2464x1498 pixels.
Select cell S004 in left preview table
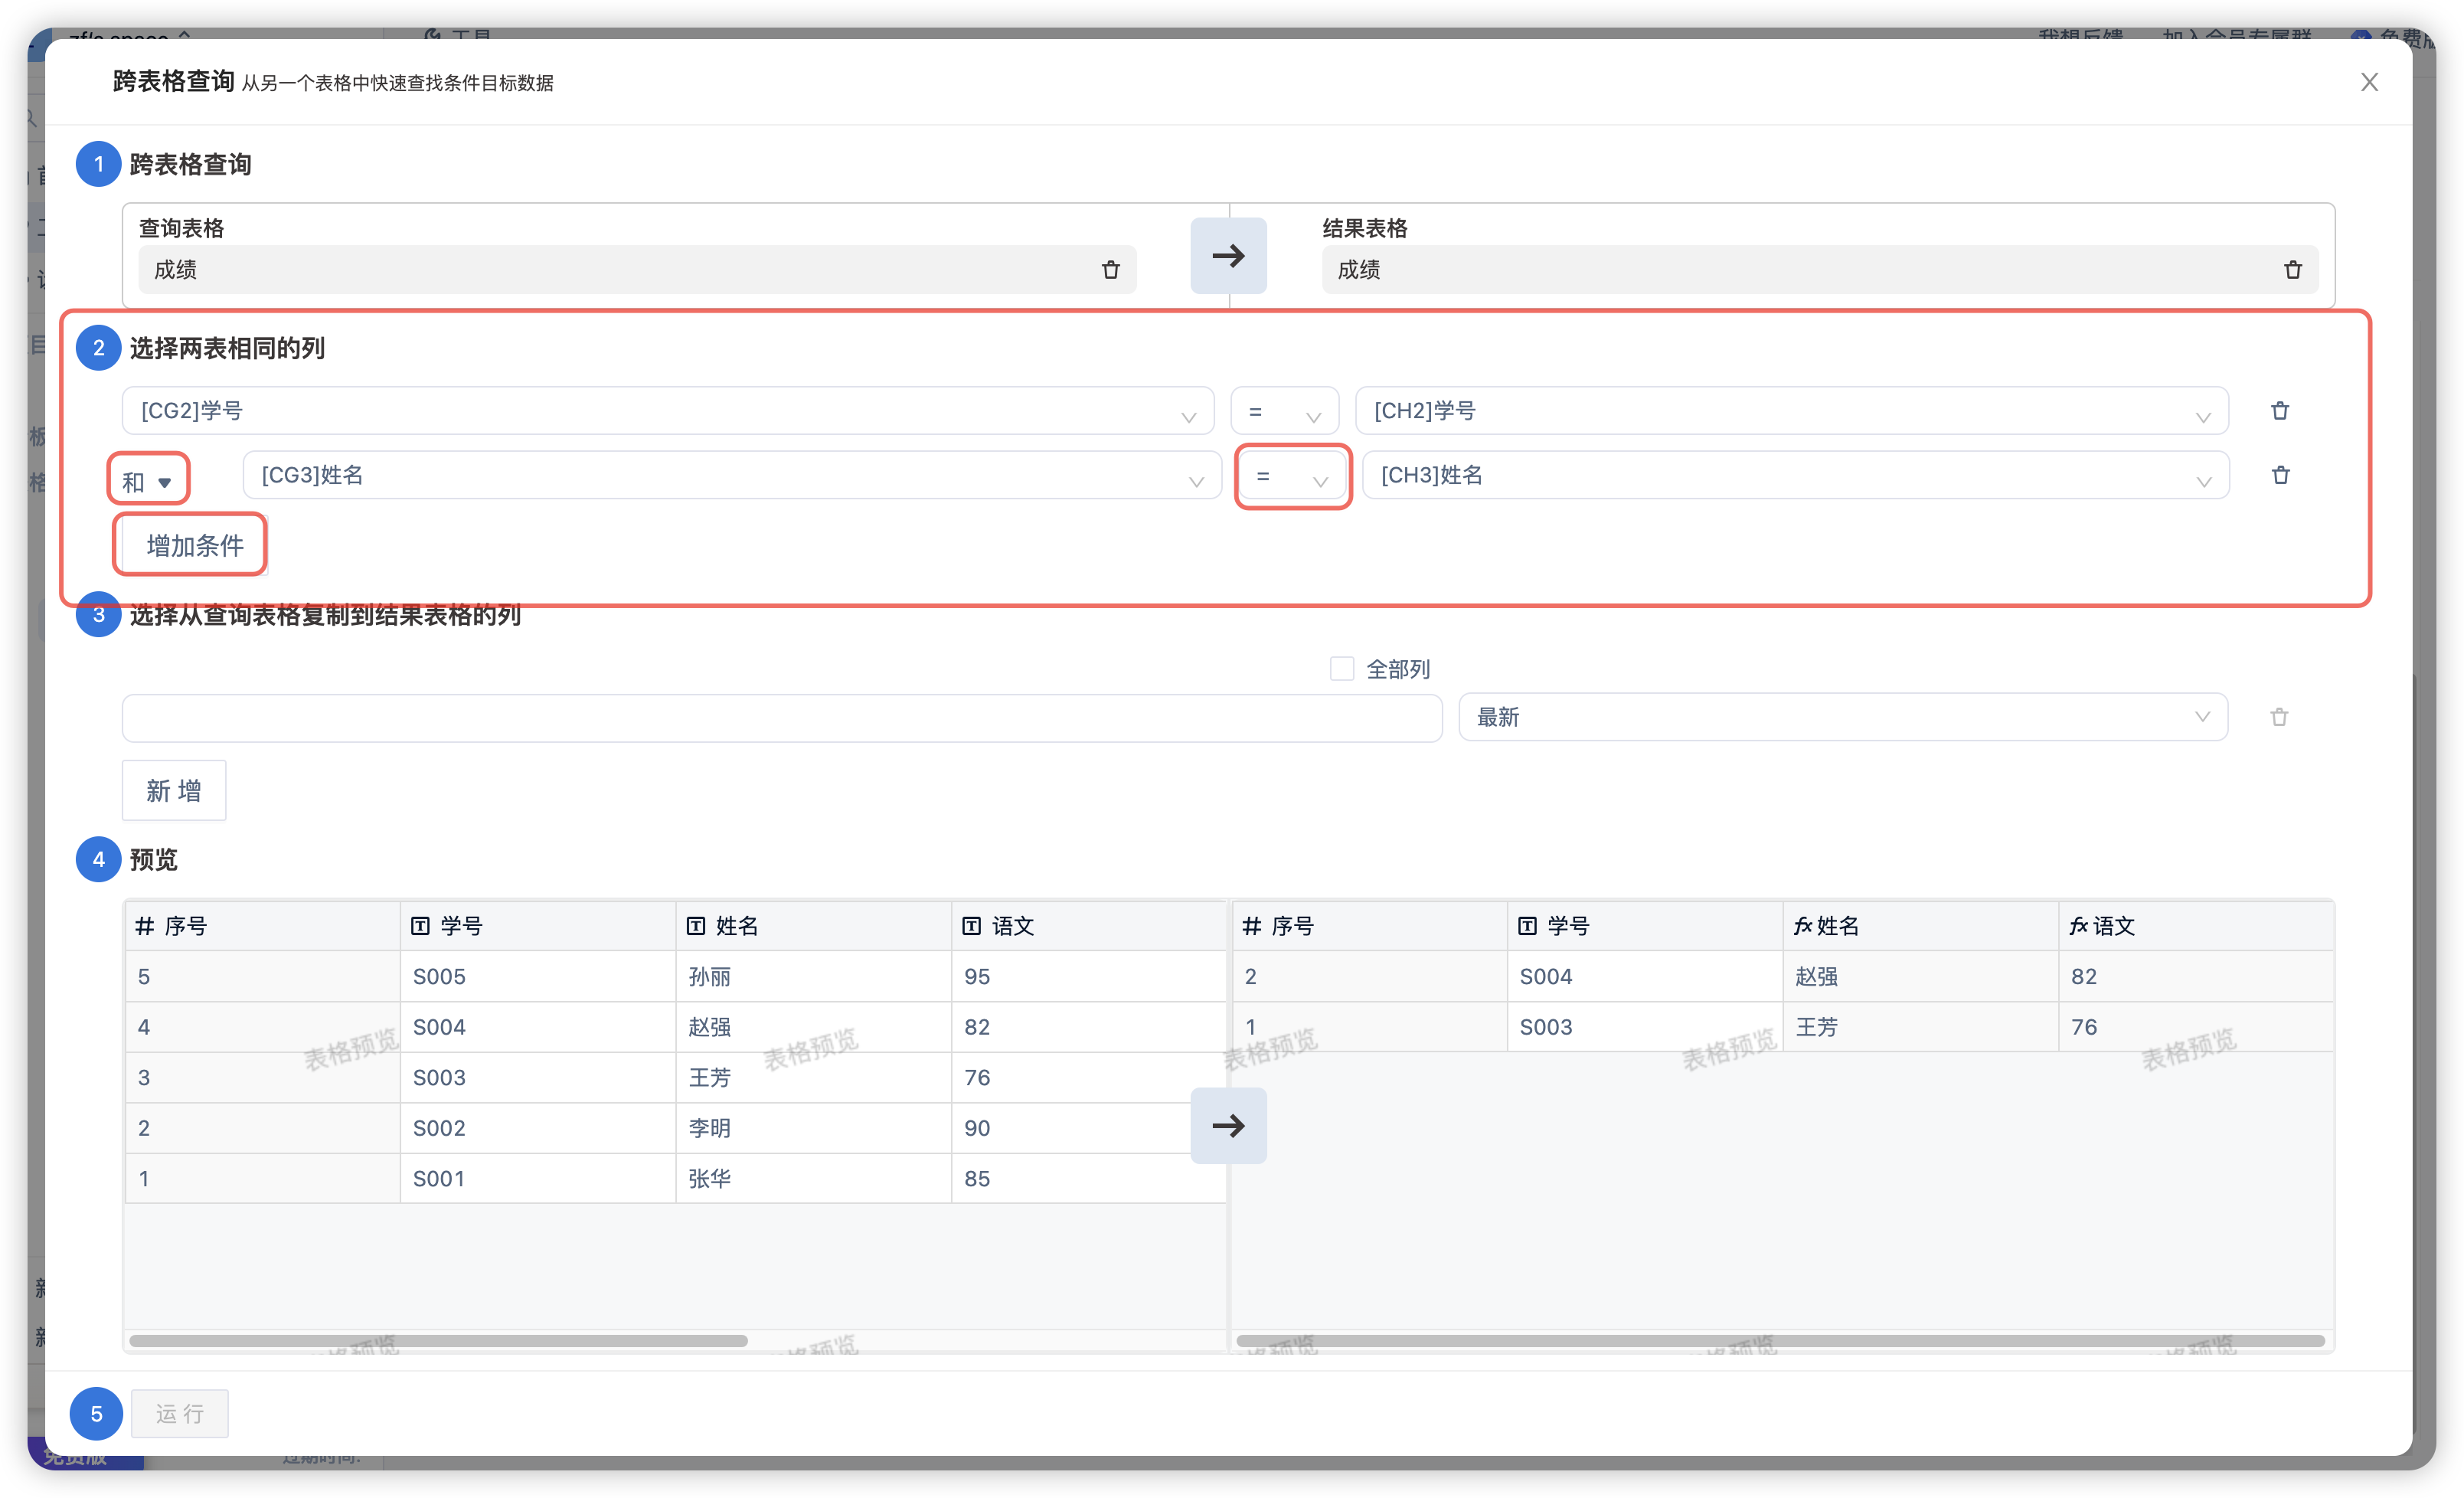click(x=538, y=1027)
